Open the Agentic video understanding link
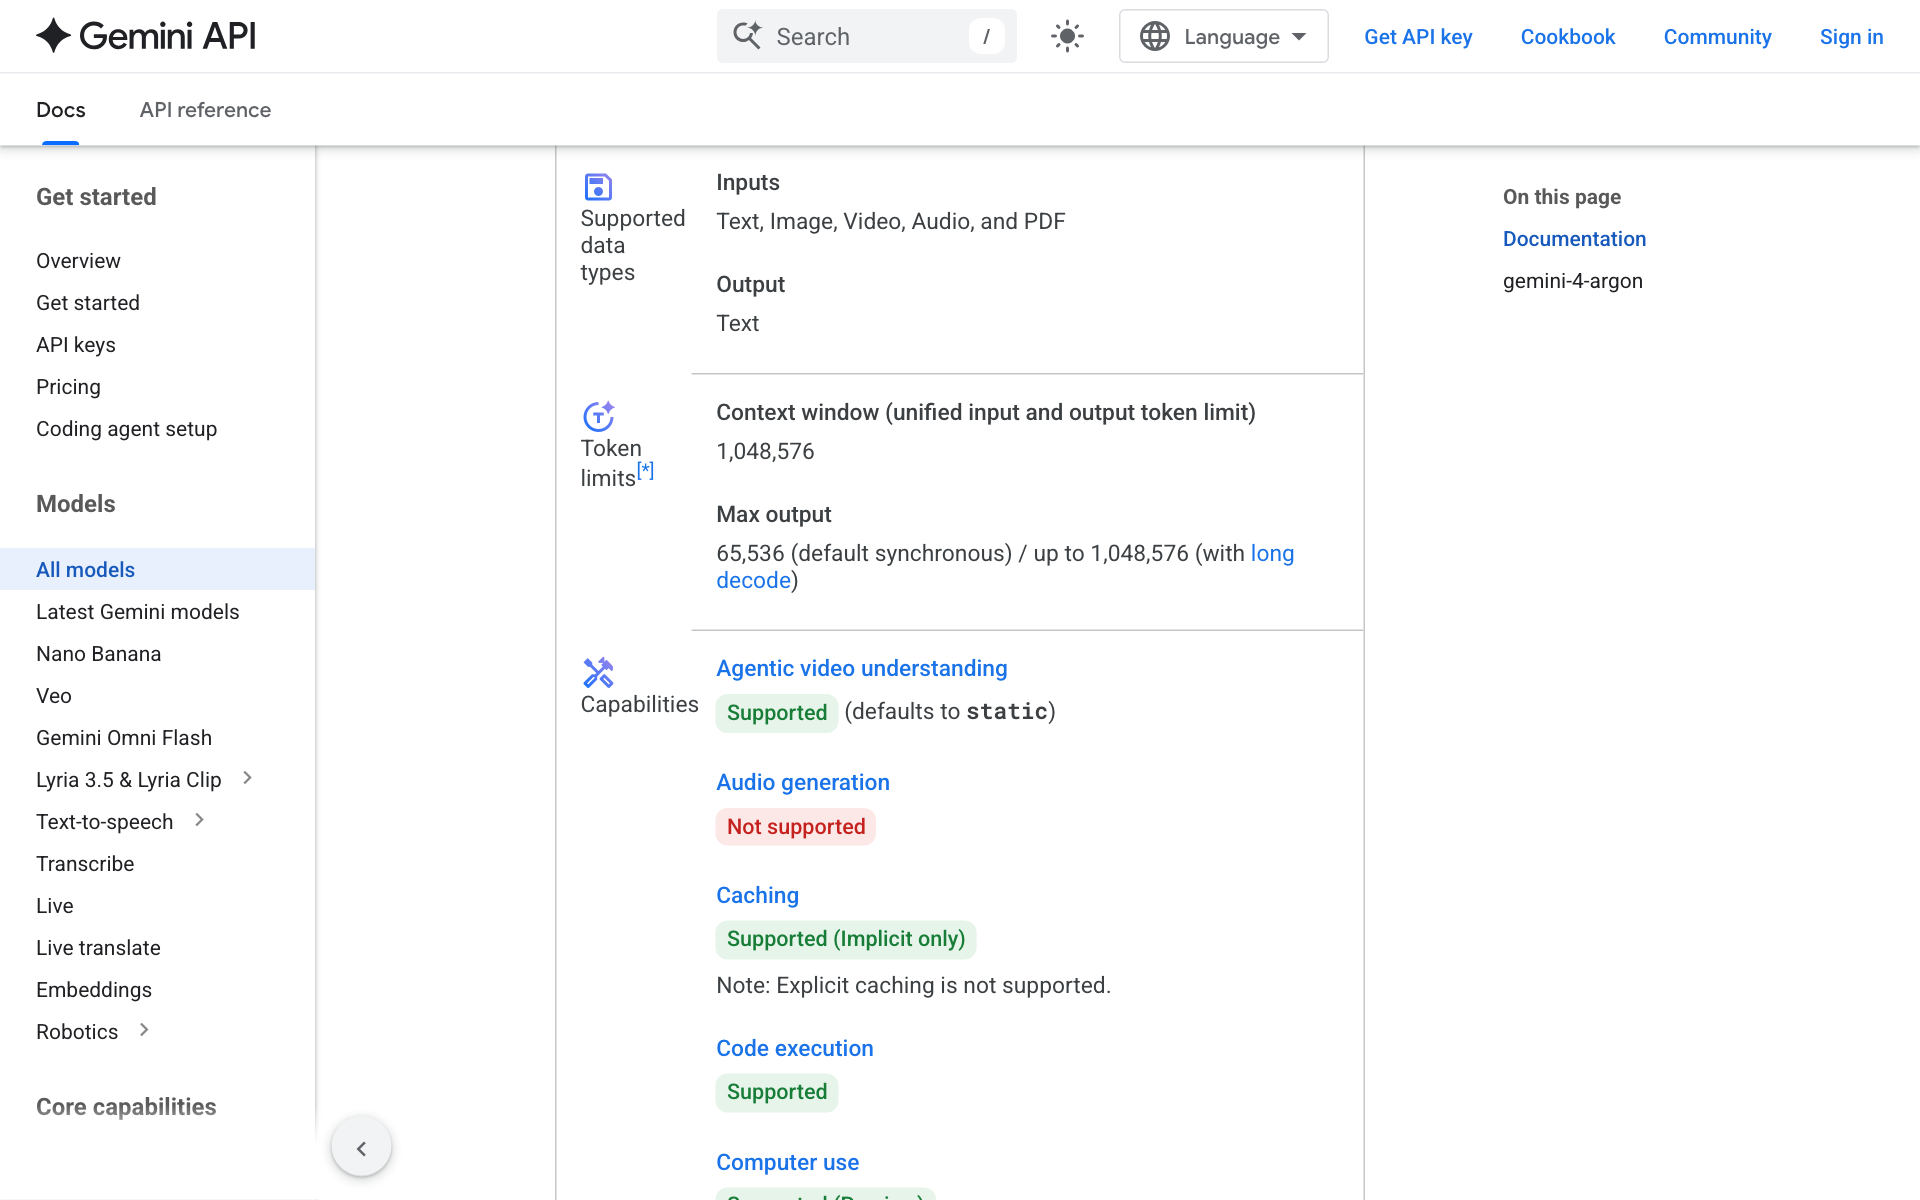The width and height of the screenshot is (1920, 1200). [861, 668]
